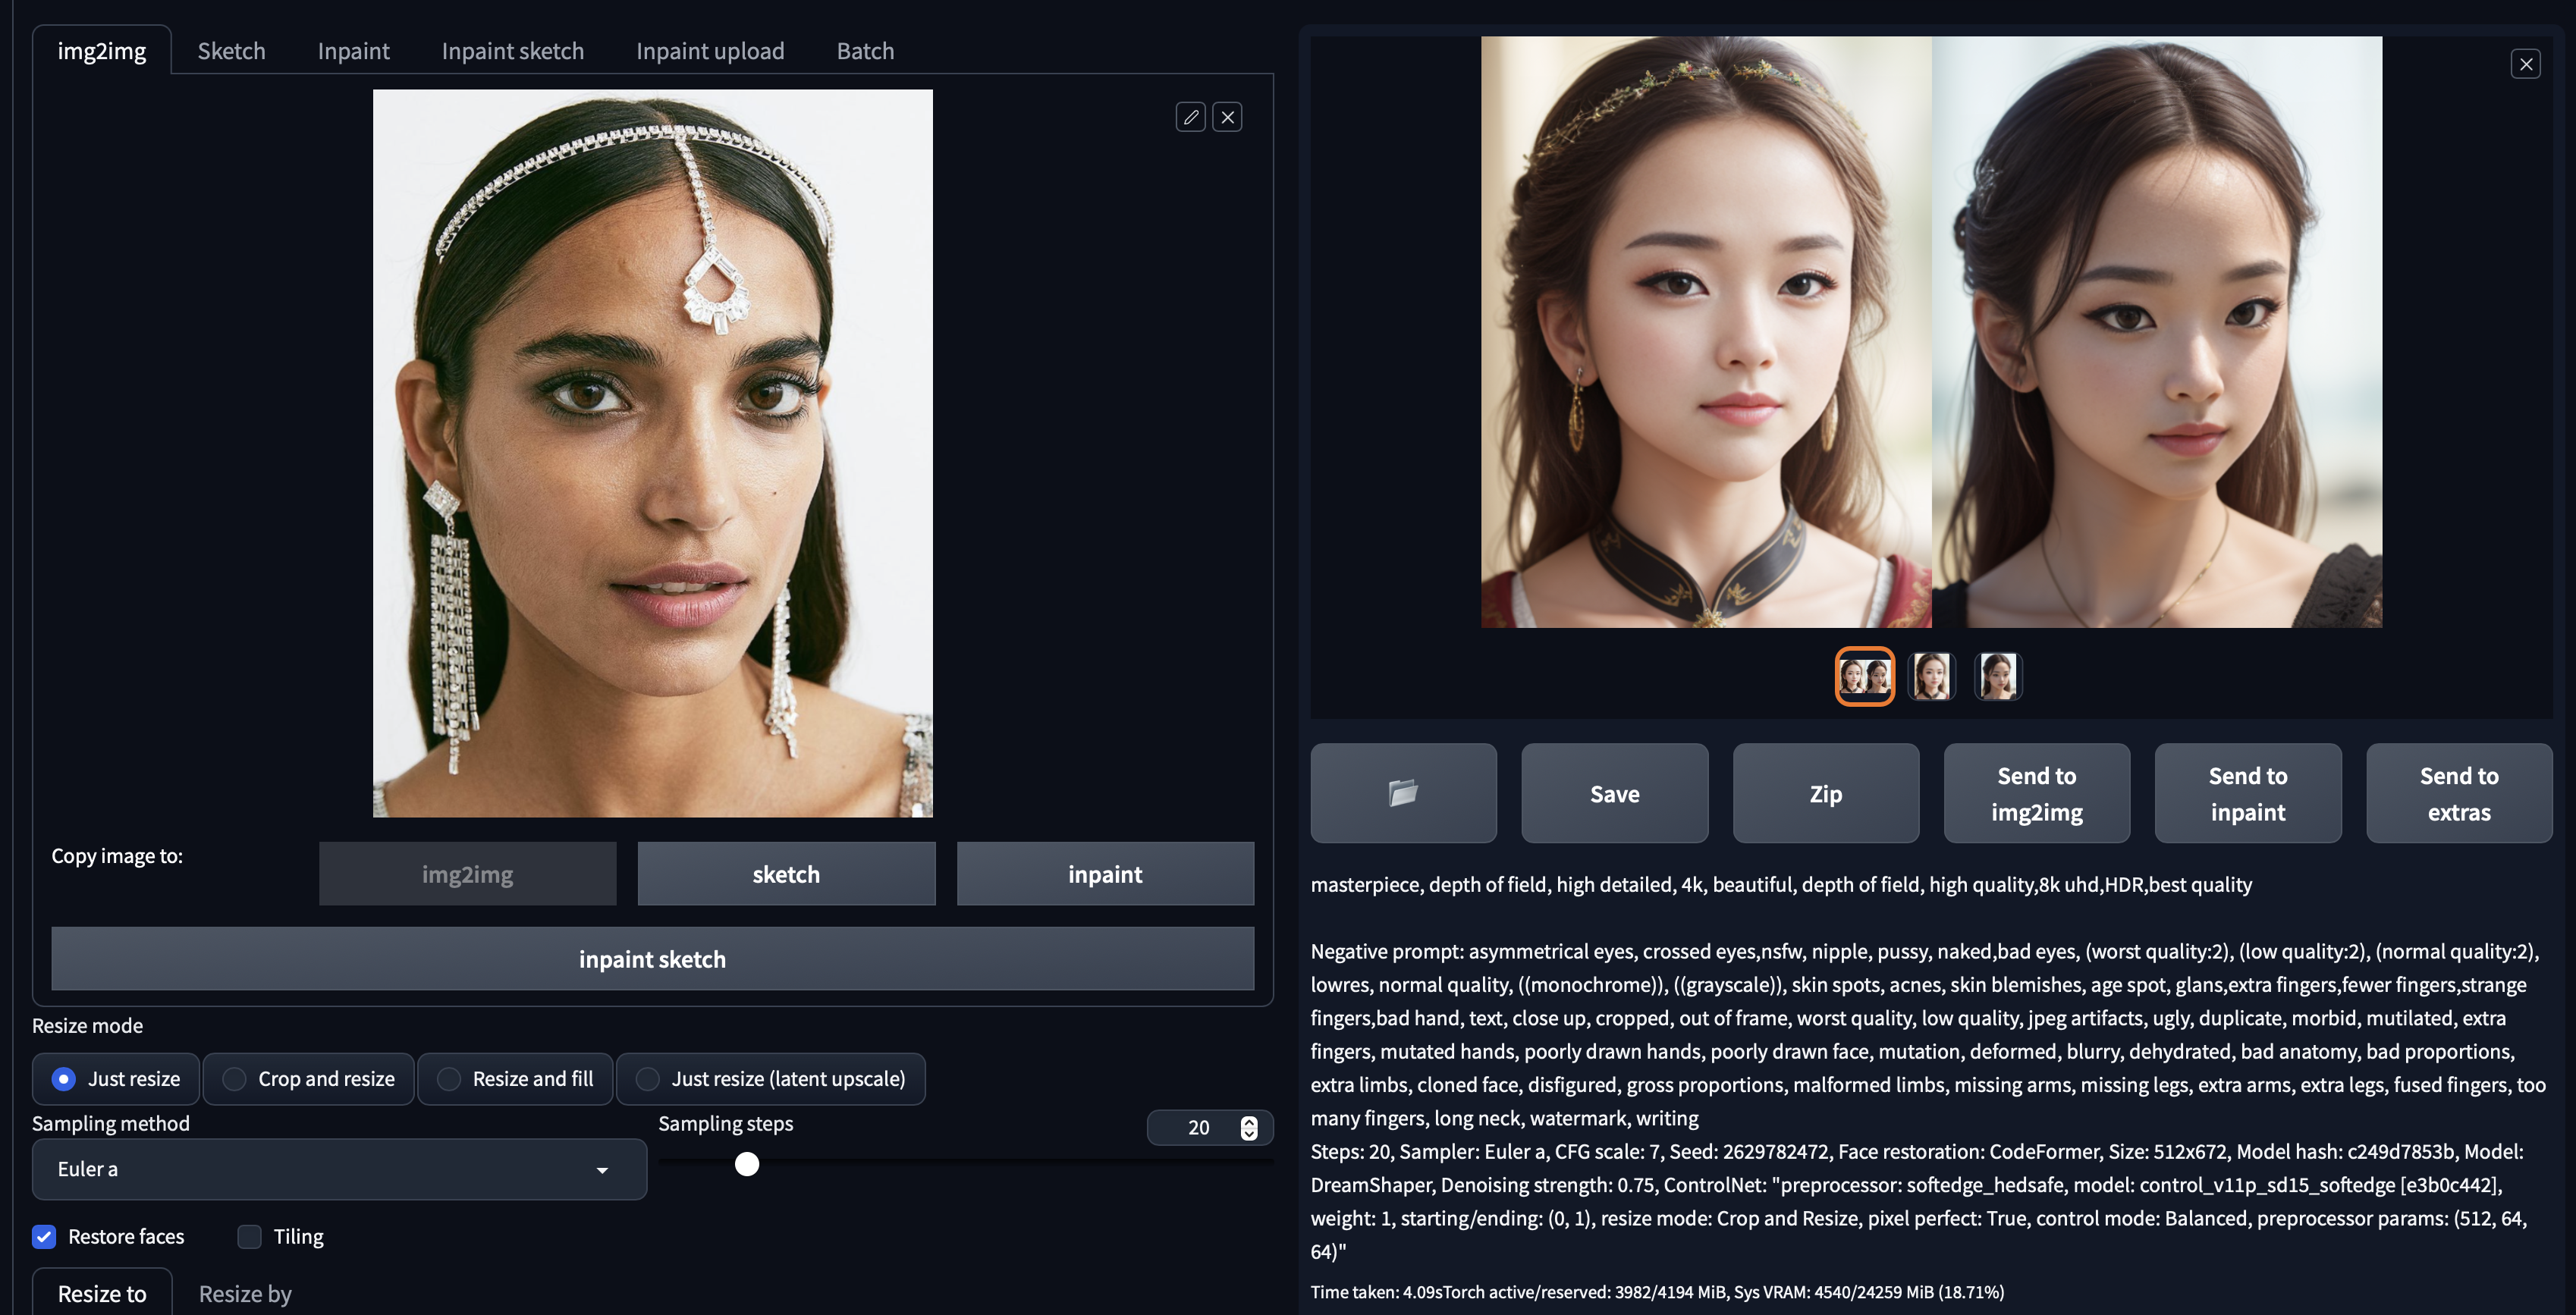The width and height of the screenshot is (2576, 1315).
Task: Select the grid thumbnail in gallery
Action: 1864,676
